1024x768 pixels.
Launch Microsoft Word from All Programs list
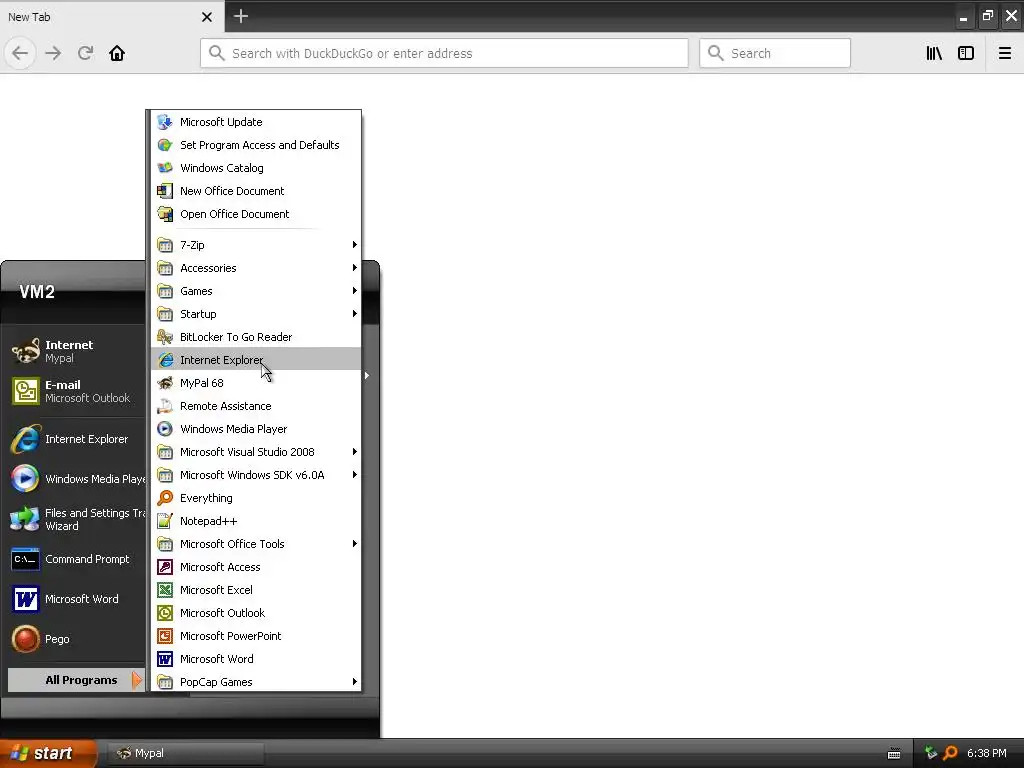[x=256, y=659]
